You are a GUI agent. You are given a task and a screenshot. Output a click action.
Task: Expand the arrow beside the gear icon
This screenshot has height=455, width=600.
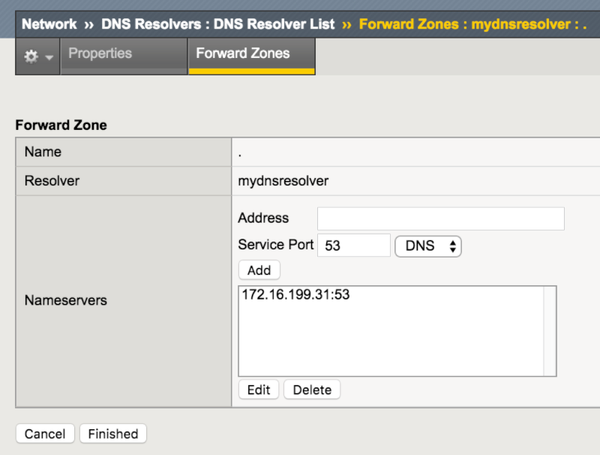point(47,57)
